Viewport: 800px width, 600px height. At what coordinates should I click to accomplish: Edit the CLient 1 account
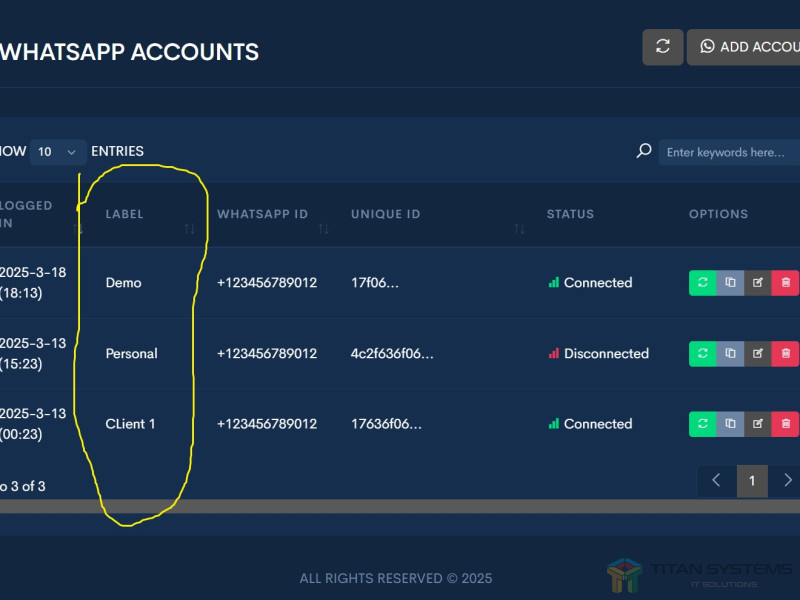pos(758,424)
